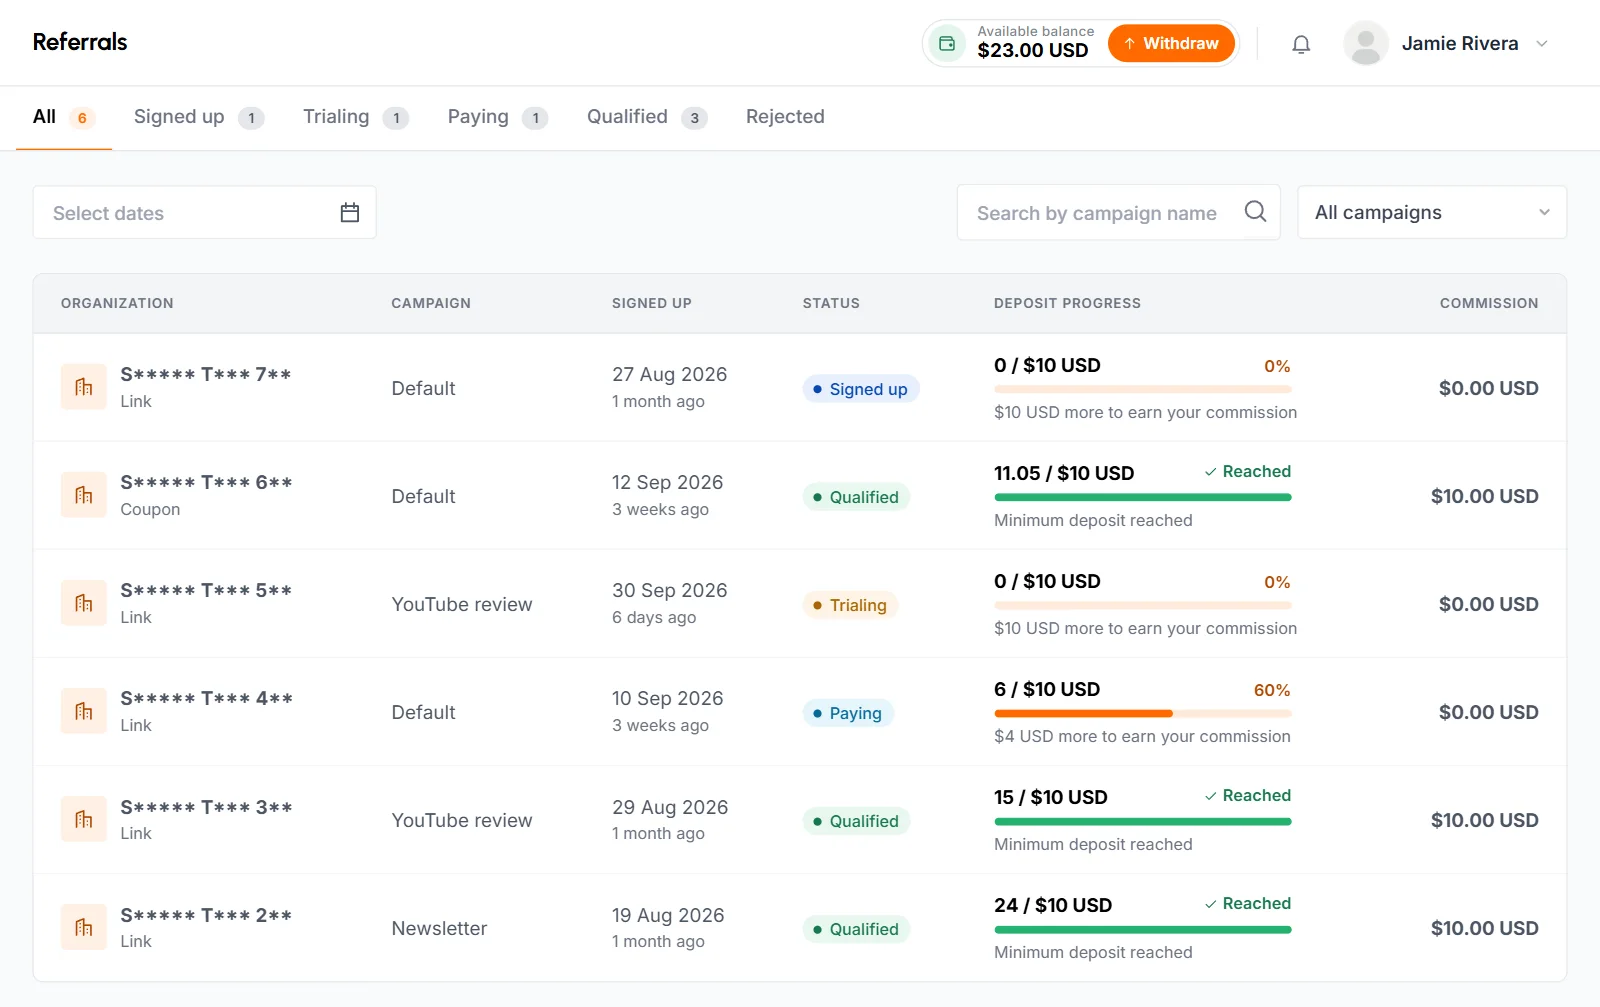
Task: Click the Withdraw button
Action: (1171, 43)
